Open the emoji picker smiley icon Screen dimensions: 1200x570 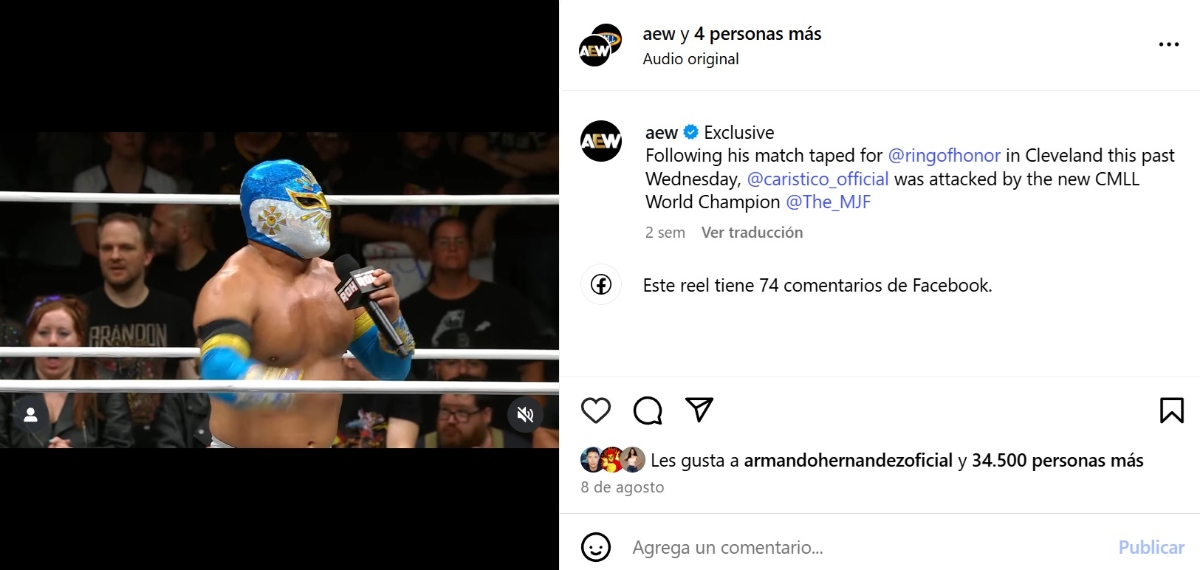click(x=596, y=547)
